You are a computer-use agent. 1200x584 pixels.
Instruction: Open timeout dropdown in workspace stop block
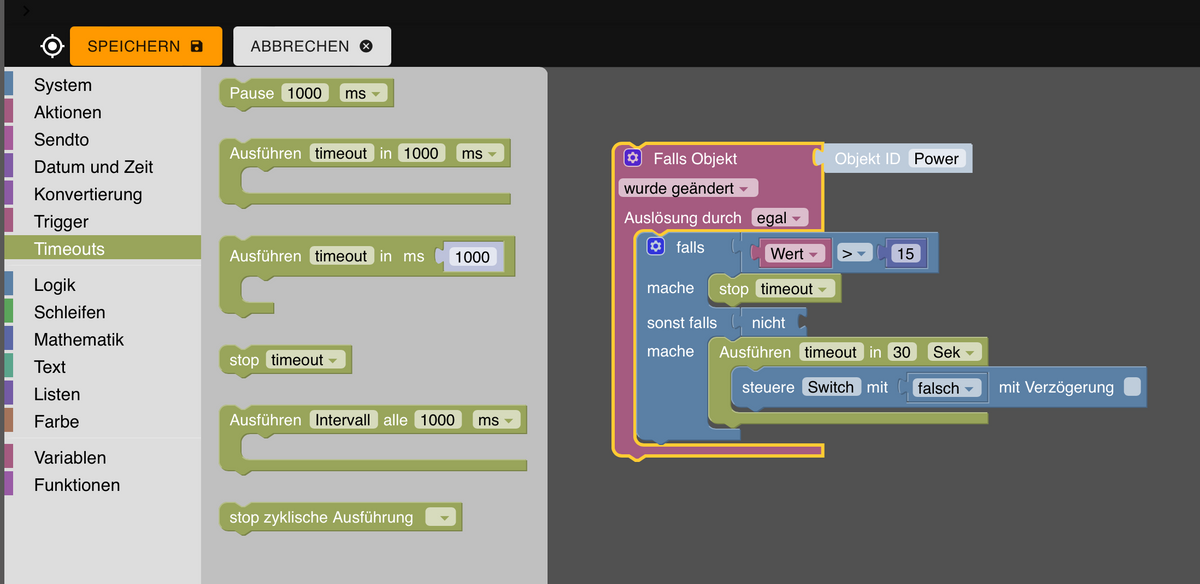point(795,289)
